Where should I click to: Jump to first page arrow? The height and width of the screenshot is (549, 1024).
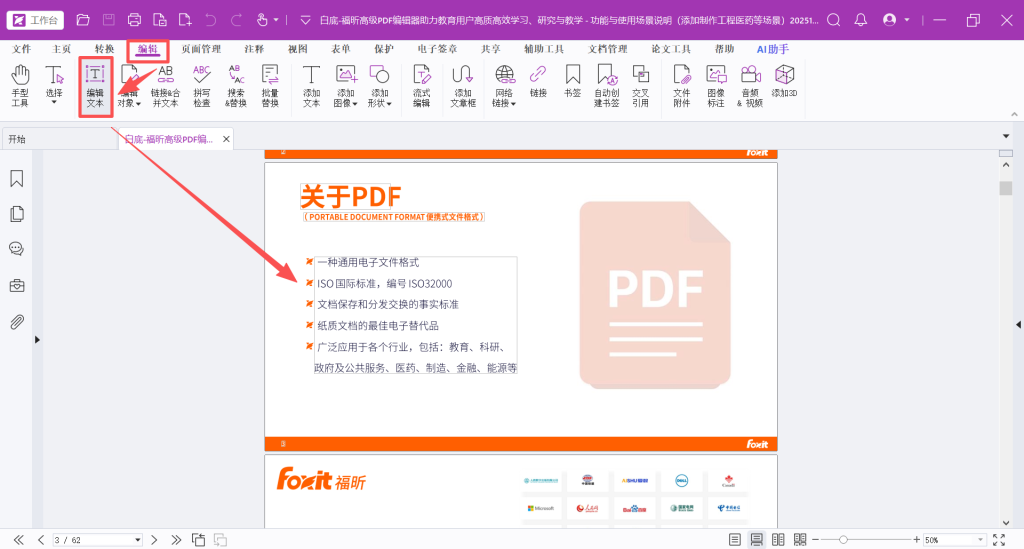click(x=18, y=540)
